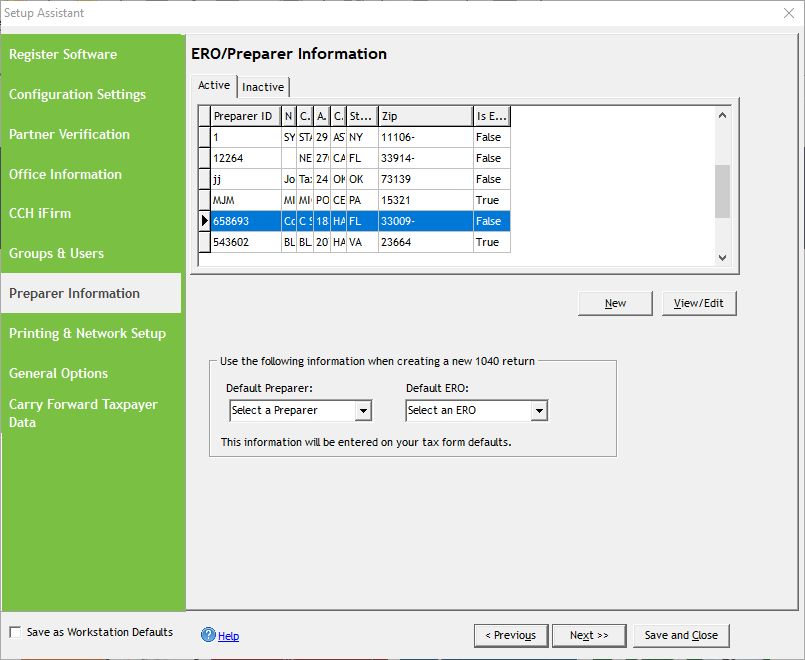The height and width of the screenshot is (660, 805).
Task: Click Save and Close button
Action: [680, 635]
